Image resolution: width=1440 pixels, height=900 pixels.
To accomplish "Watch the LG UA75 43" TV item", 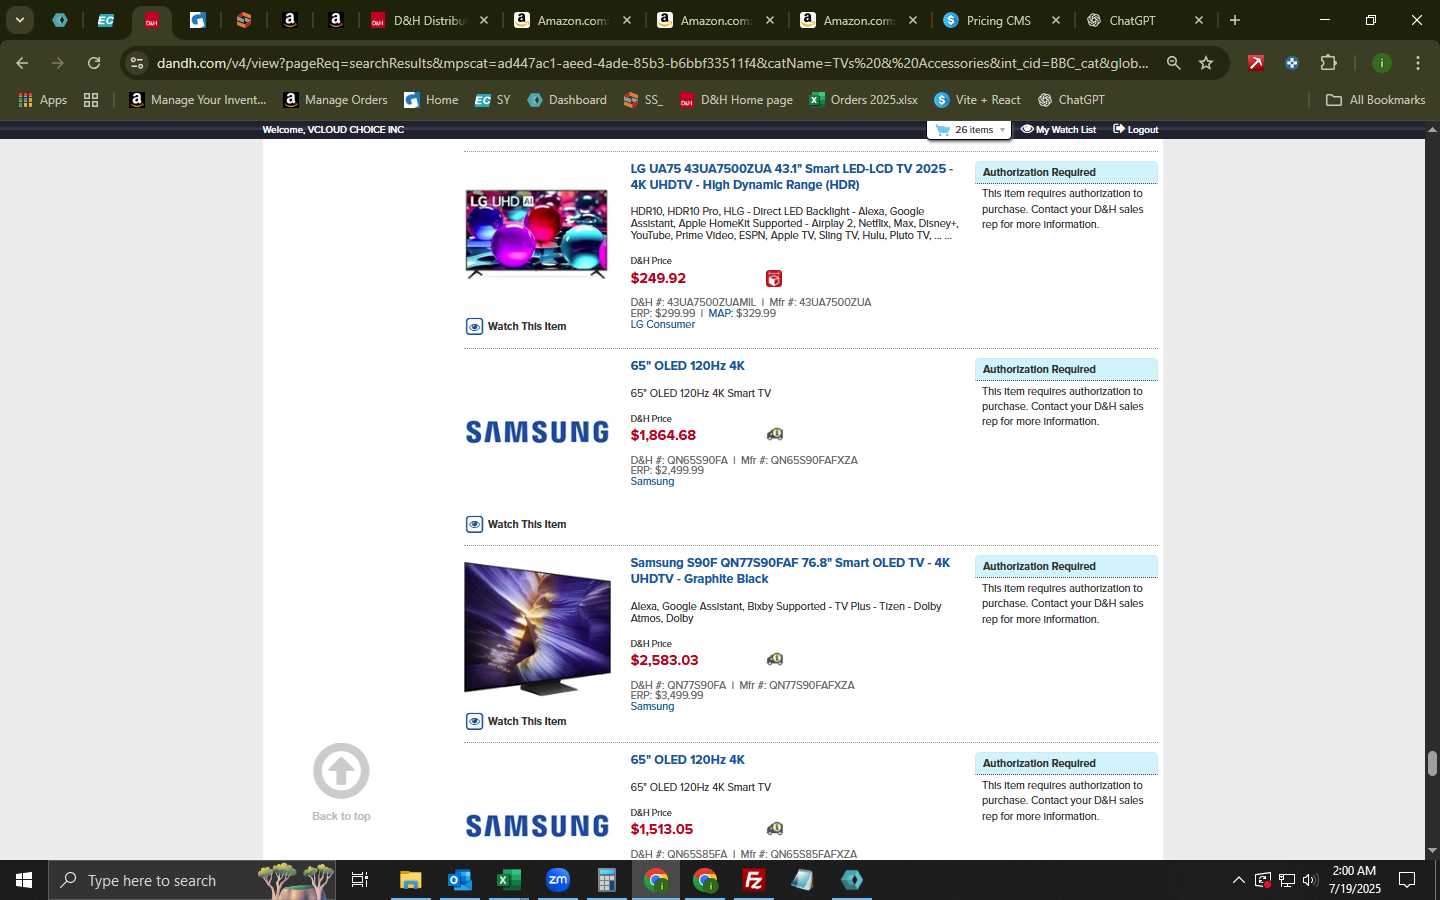I will (x=516, y=326).
